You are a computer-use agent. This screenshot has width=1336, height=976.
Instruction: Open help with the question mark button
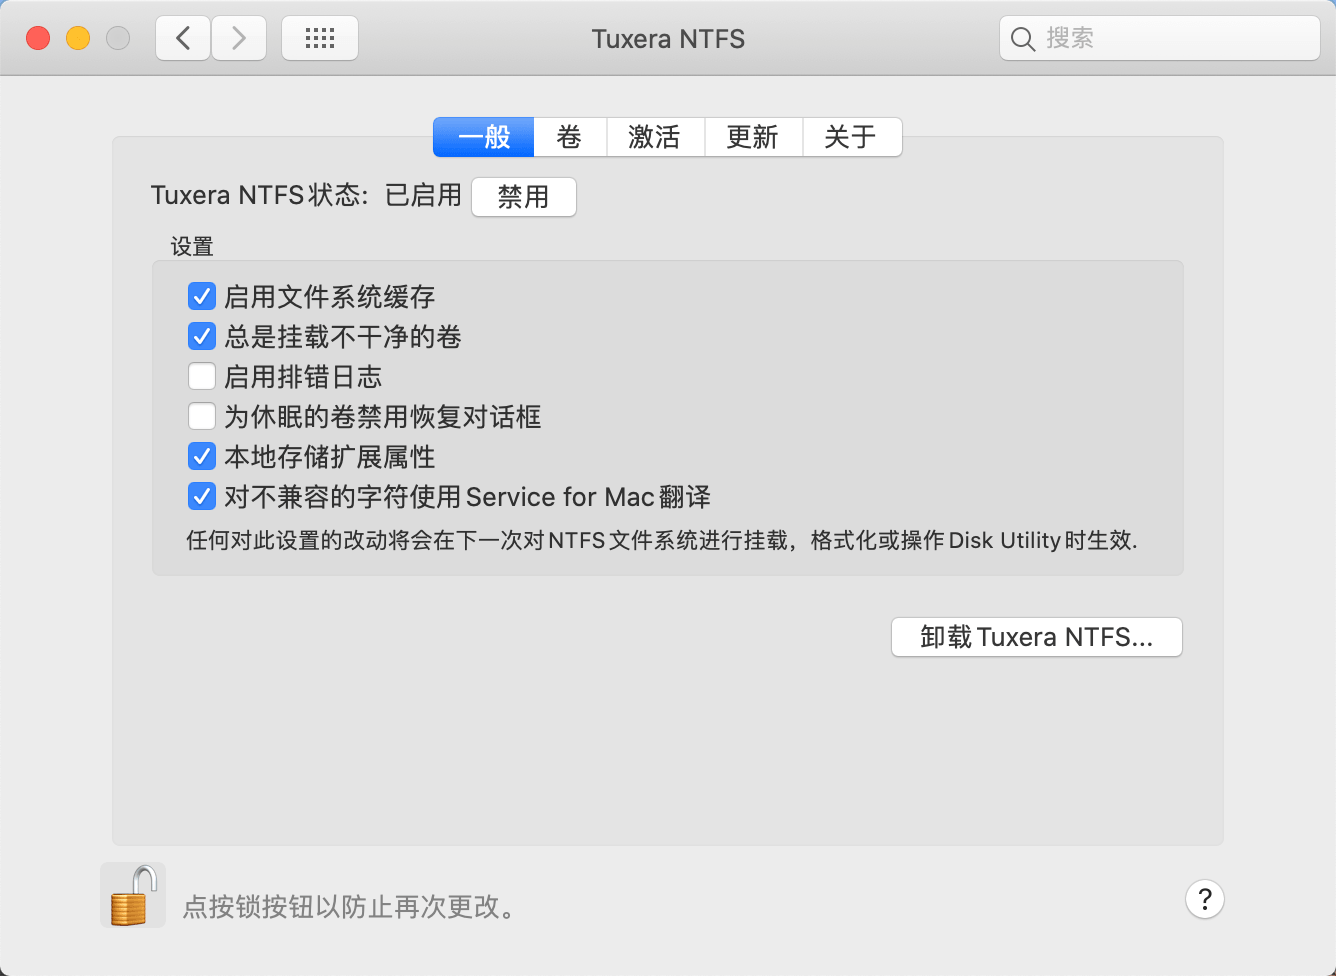(x=1204, y=899)
